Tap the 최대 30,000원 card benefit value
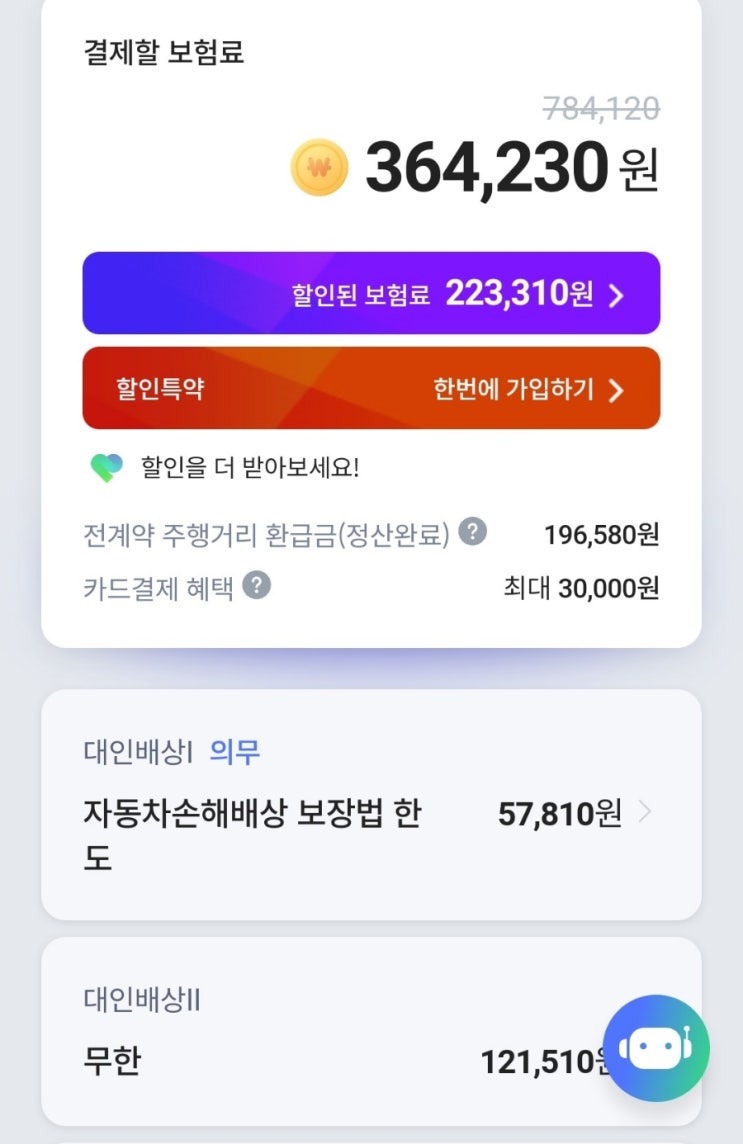The width and height of the screenshot is (743, 1144). (x=581, y=588)
